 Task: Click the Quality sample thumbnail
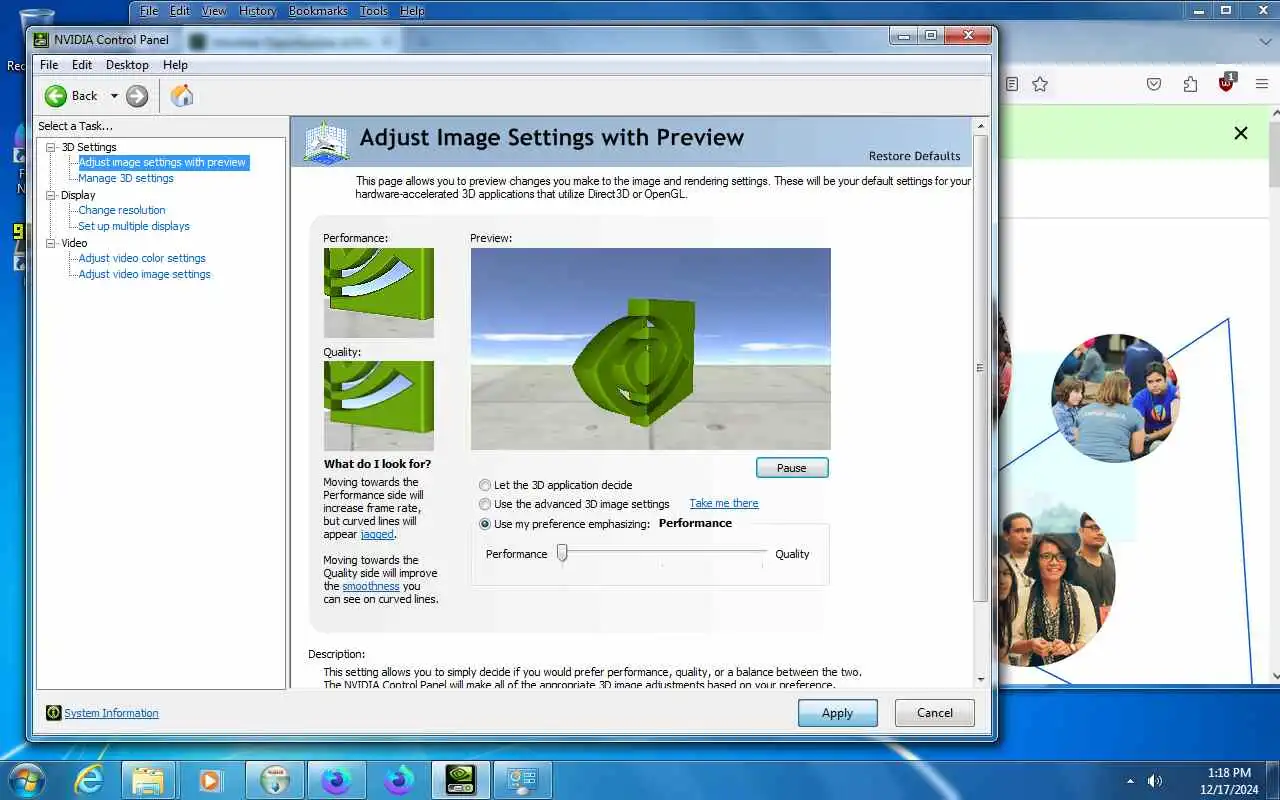379,406
